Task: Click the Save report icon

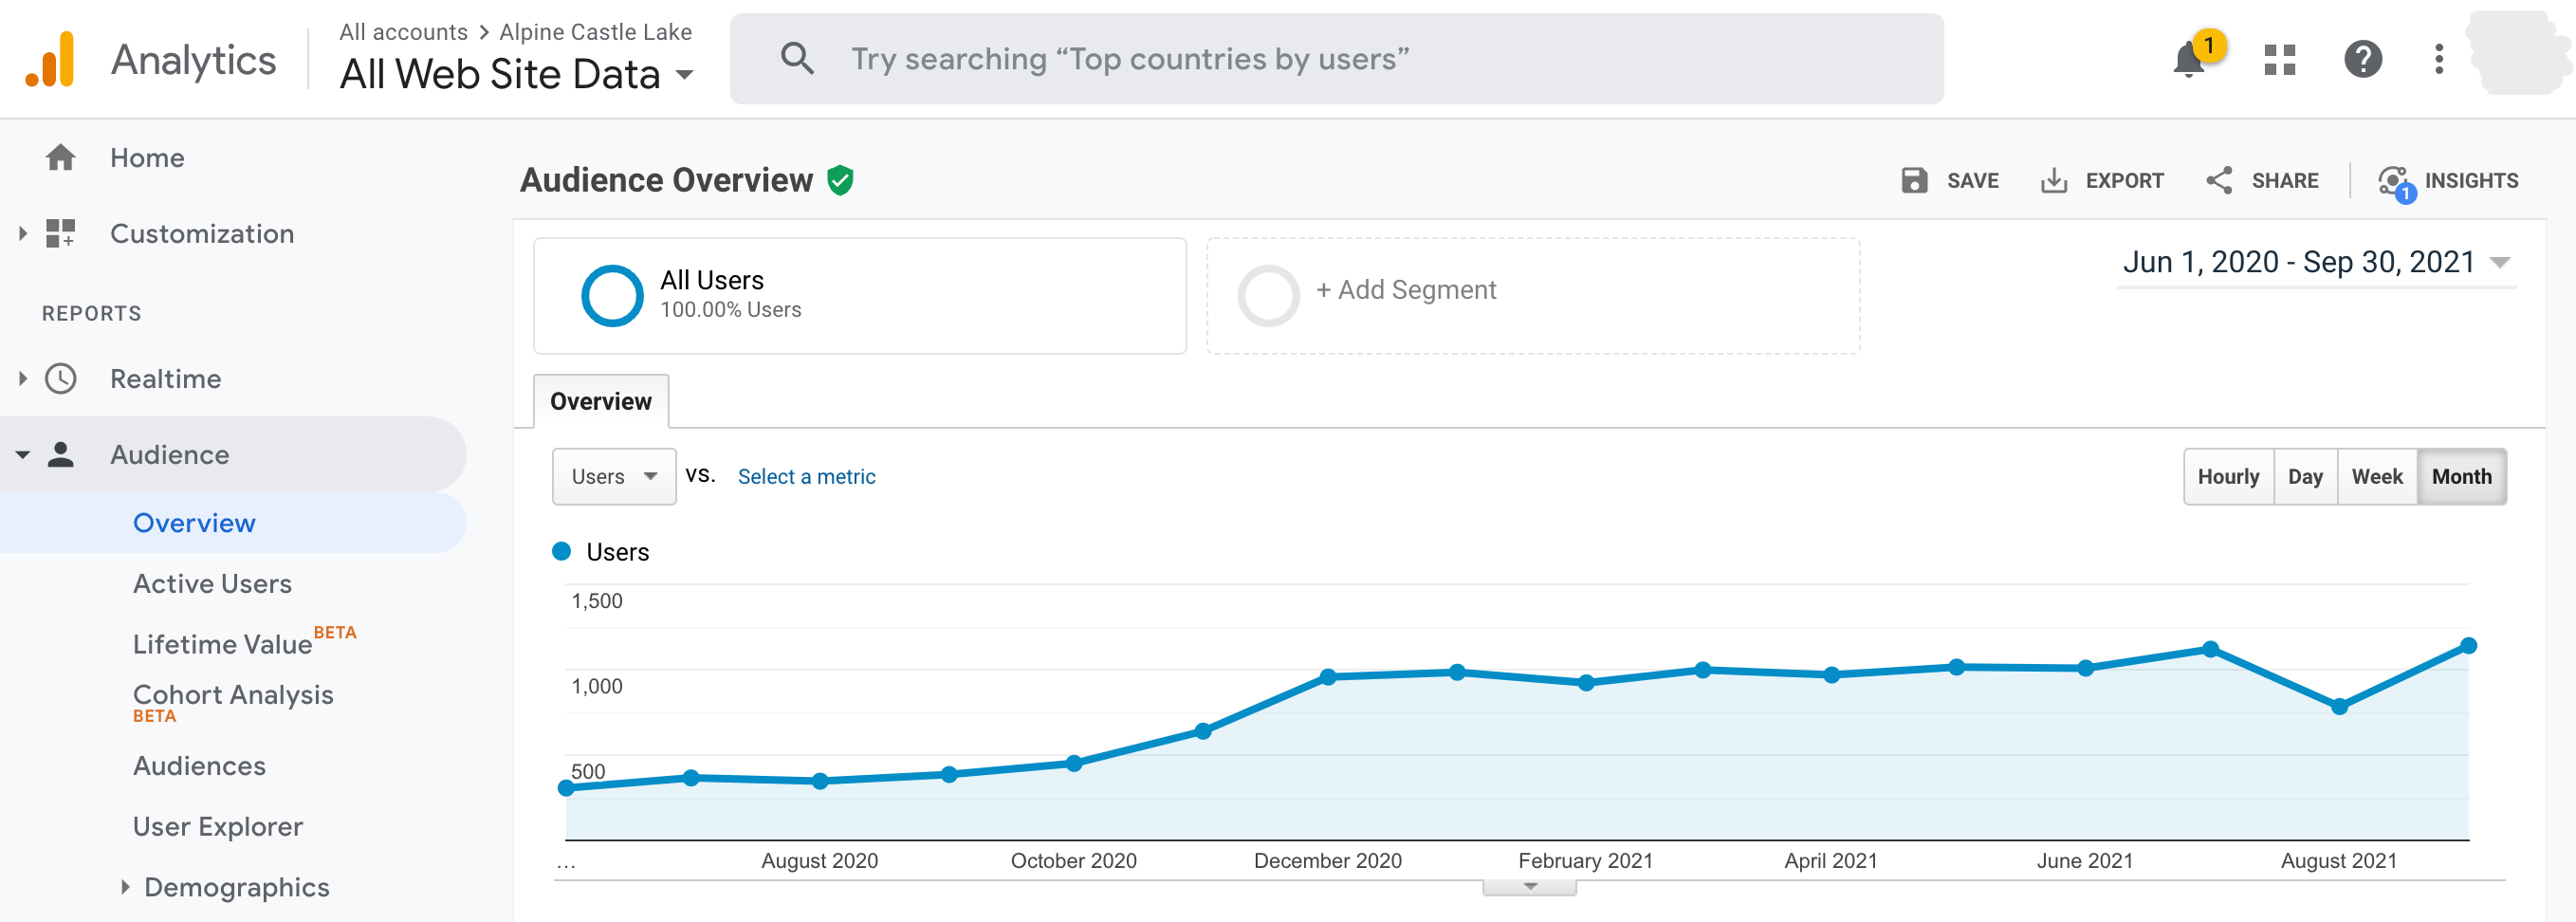Action: 1914,181
